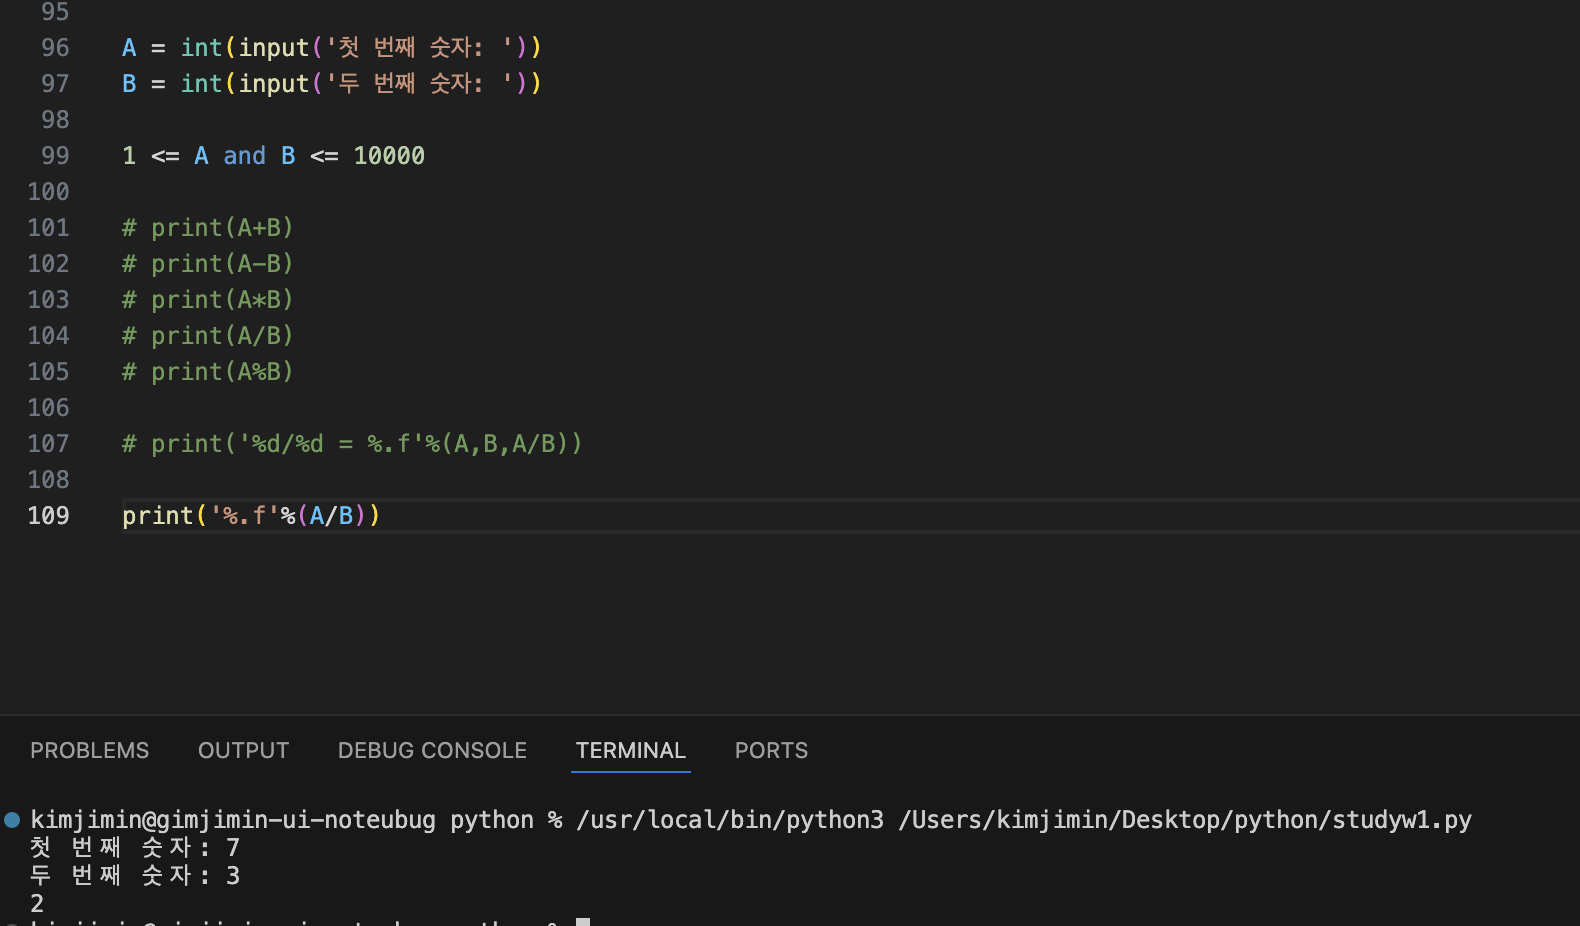The width and height of the screenshot is (1580, 926).
Task: Open the PROBLEMS panel tab
Action: [x=89, y=750]
